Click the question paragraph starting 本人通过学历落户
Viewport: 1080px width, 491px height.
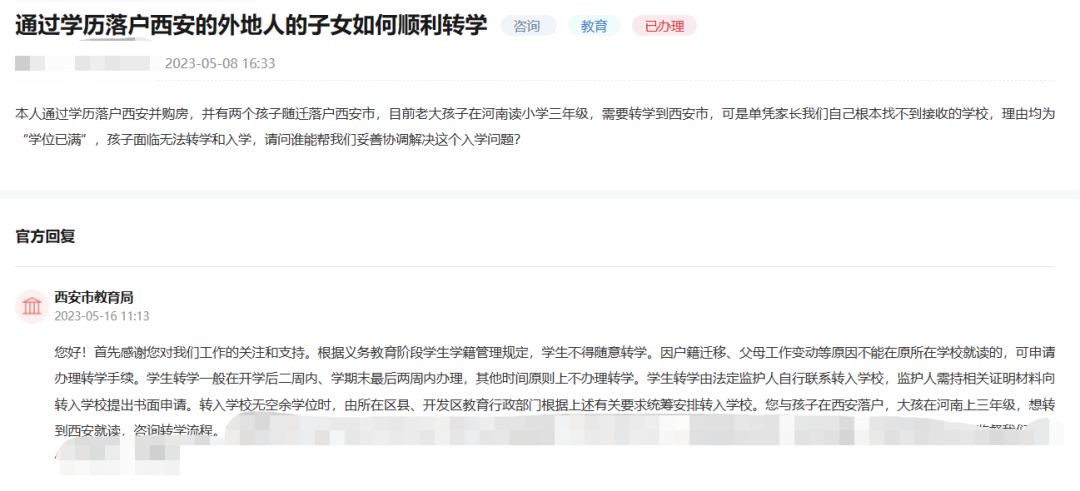coord(534,125)
